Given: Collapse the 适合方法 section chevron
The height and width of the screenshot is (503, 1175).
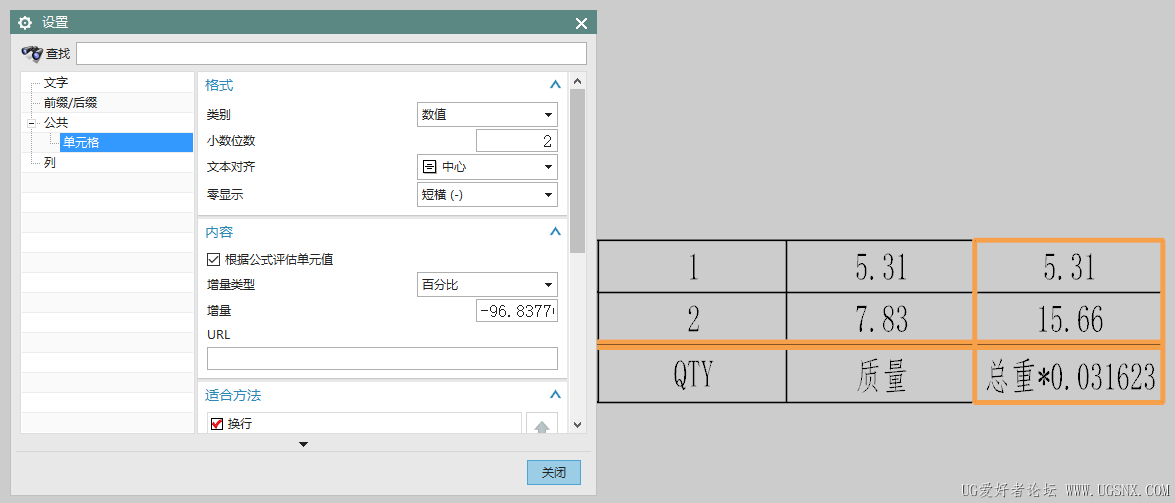Looking at the screenshot, I should click(x=555, y=394).
